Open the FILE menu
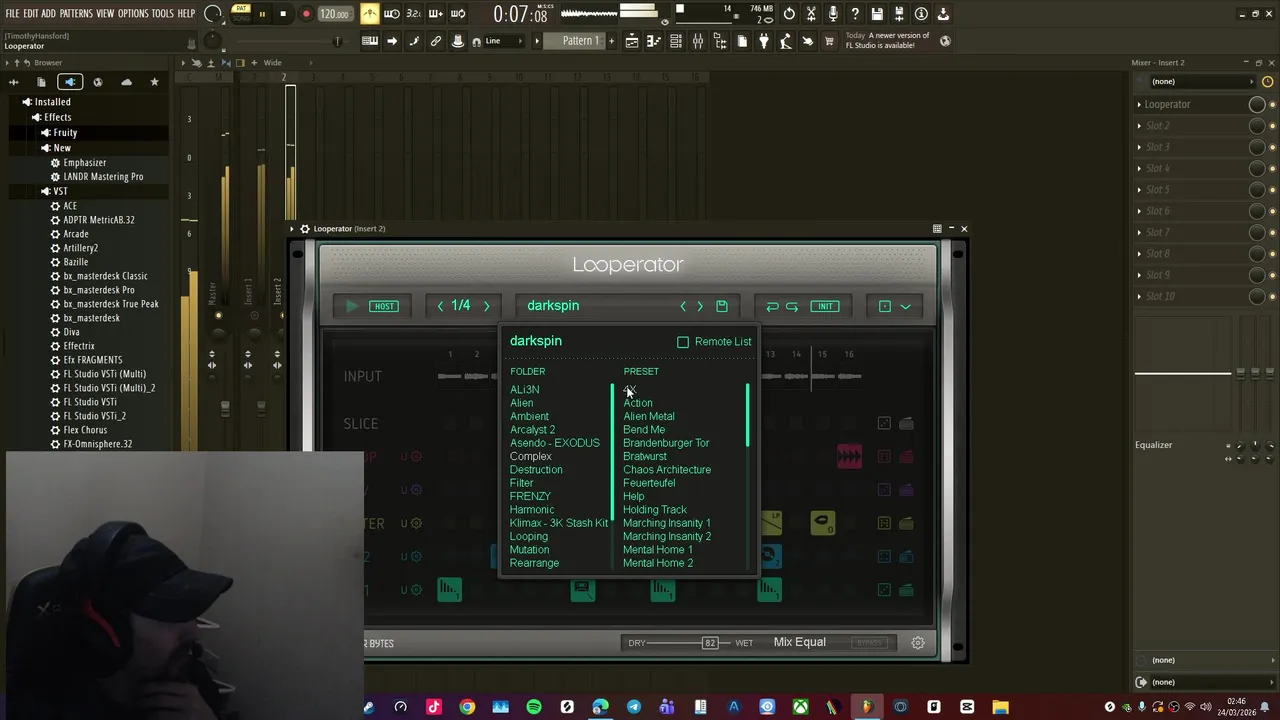The width and height of the screenshot is (1280, 720). (12, 14)
